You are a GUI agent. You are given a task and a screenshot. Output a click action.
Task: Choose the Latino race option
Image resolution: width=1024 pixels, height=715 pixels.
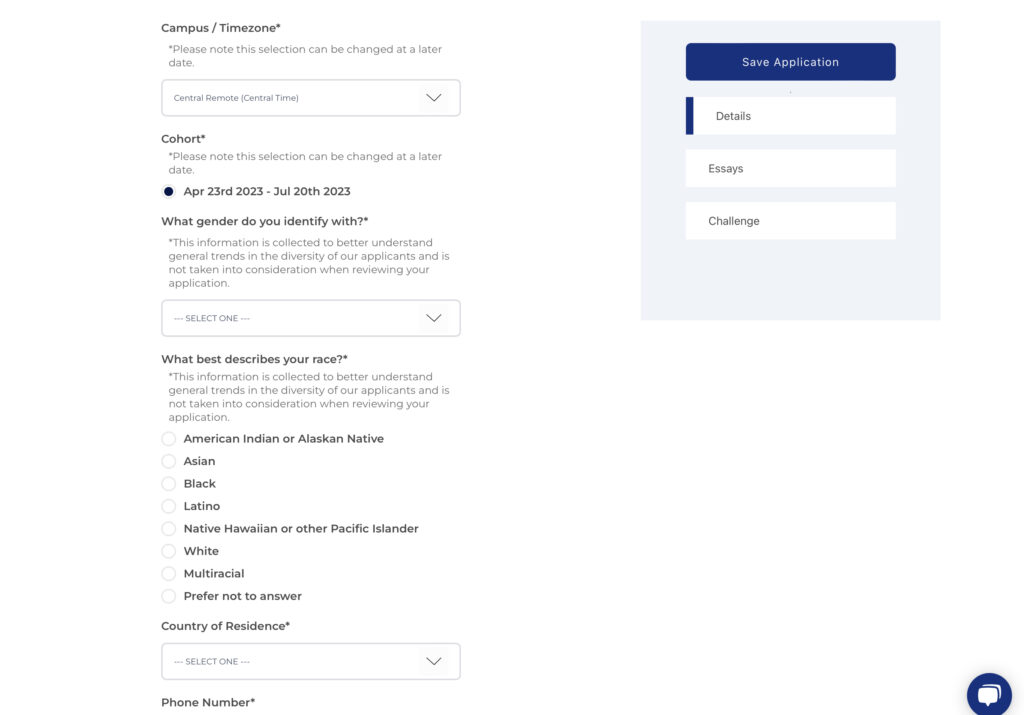pos(169,506)
